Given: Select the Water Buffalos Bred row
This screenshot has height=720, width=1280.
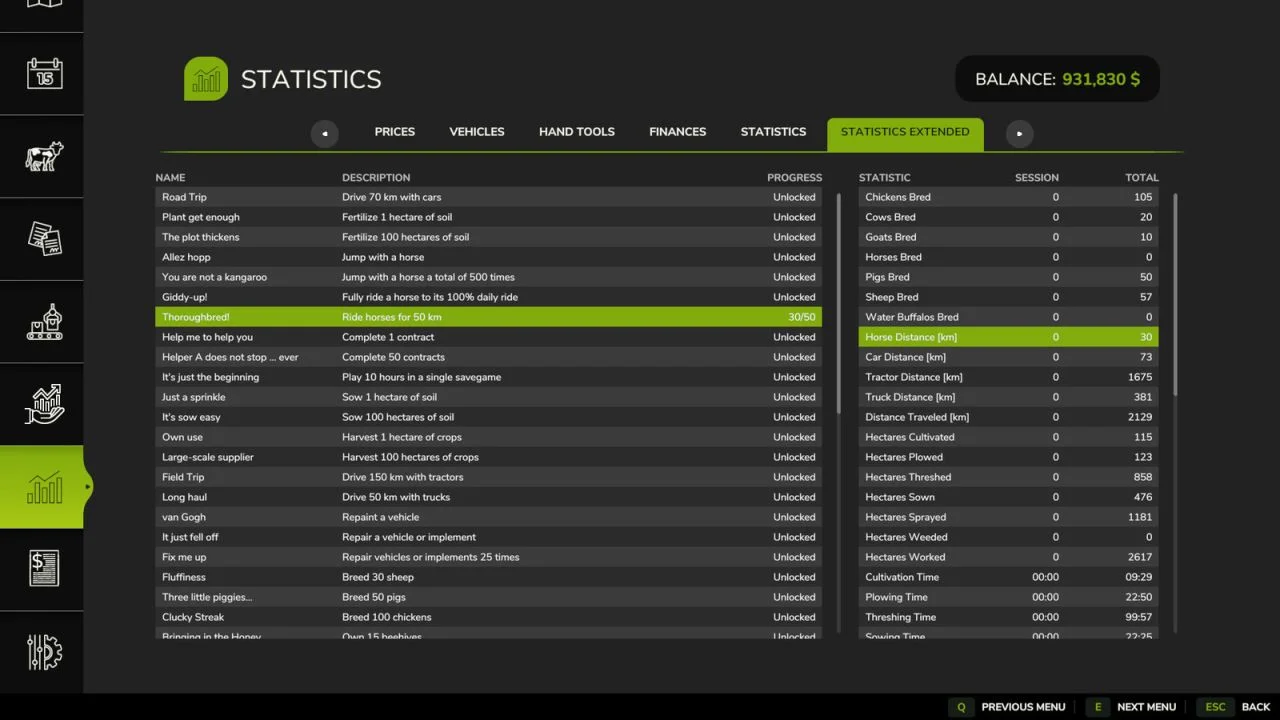Looking at the screenshot, I should pos(1008,317).
